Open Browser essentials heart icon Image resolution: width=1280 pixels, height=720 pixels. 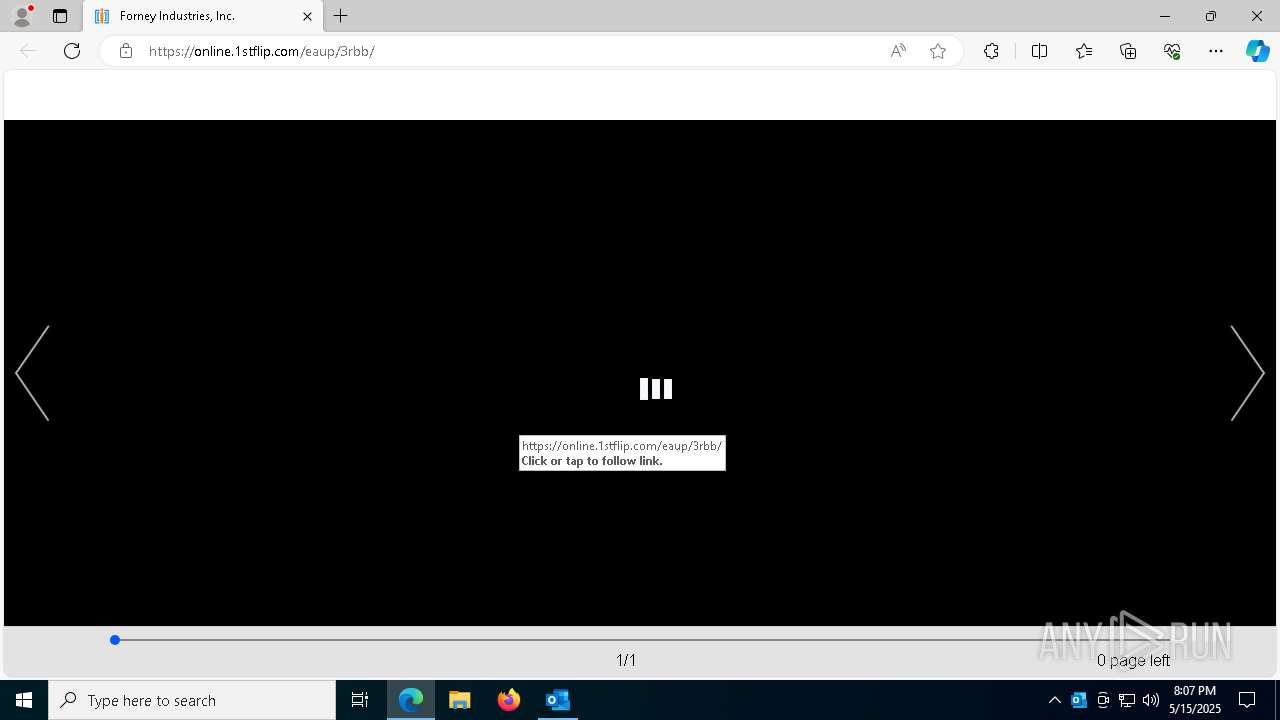(1172, 51)
